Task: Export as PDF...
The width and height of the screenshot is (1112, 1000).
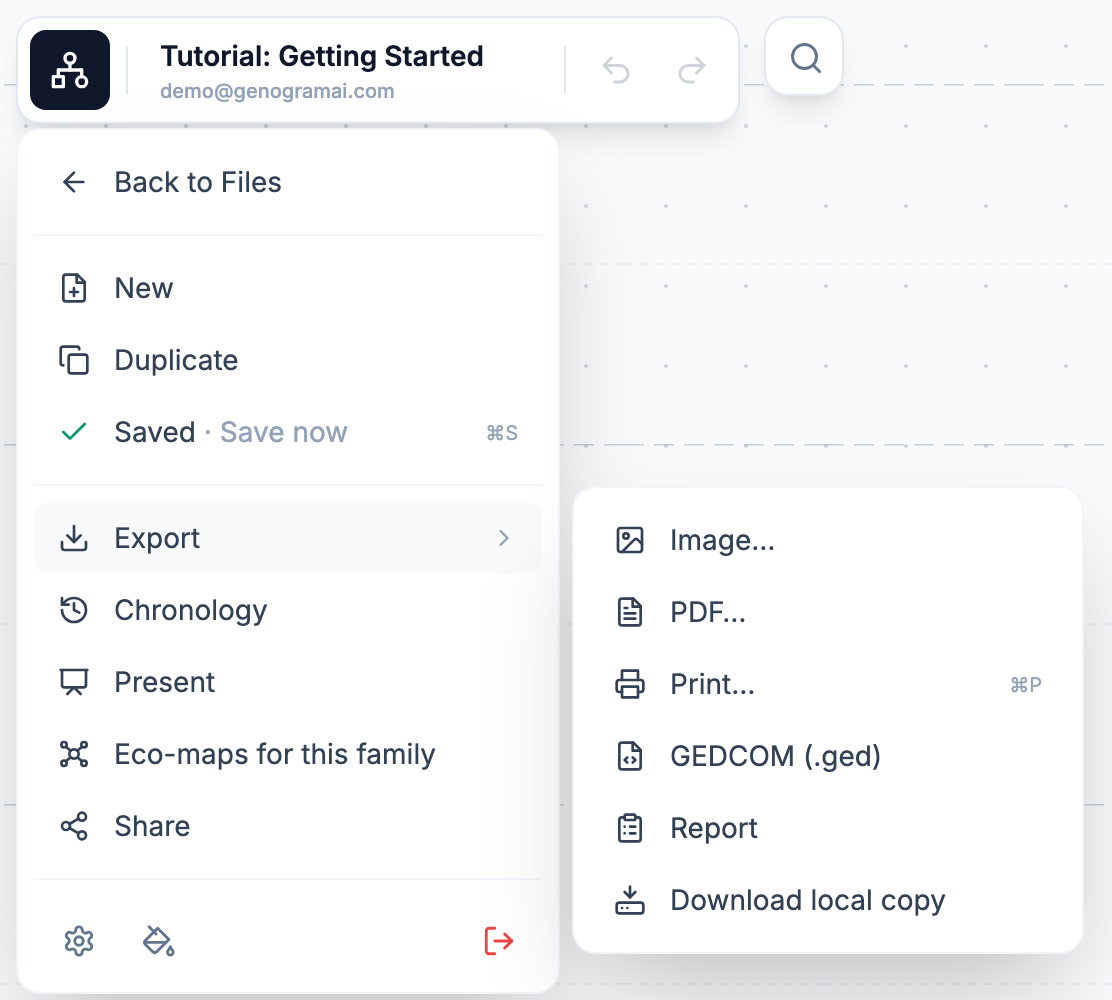Action: (x=827, y=612)
